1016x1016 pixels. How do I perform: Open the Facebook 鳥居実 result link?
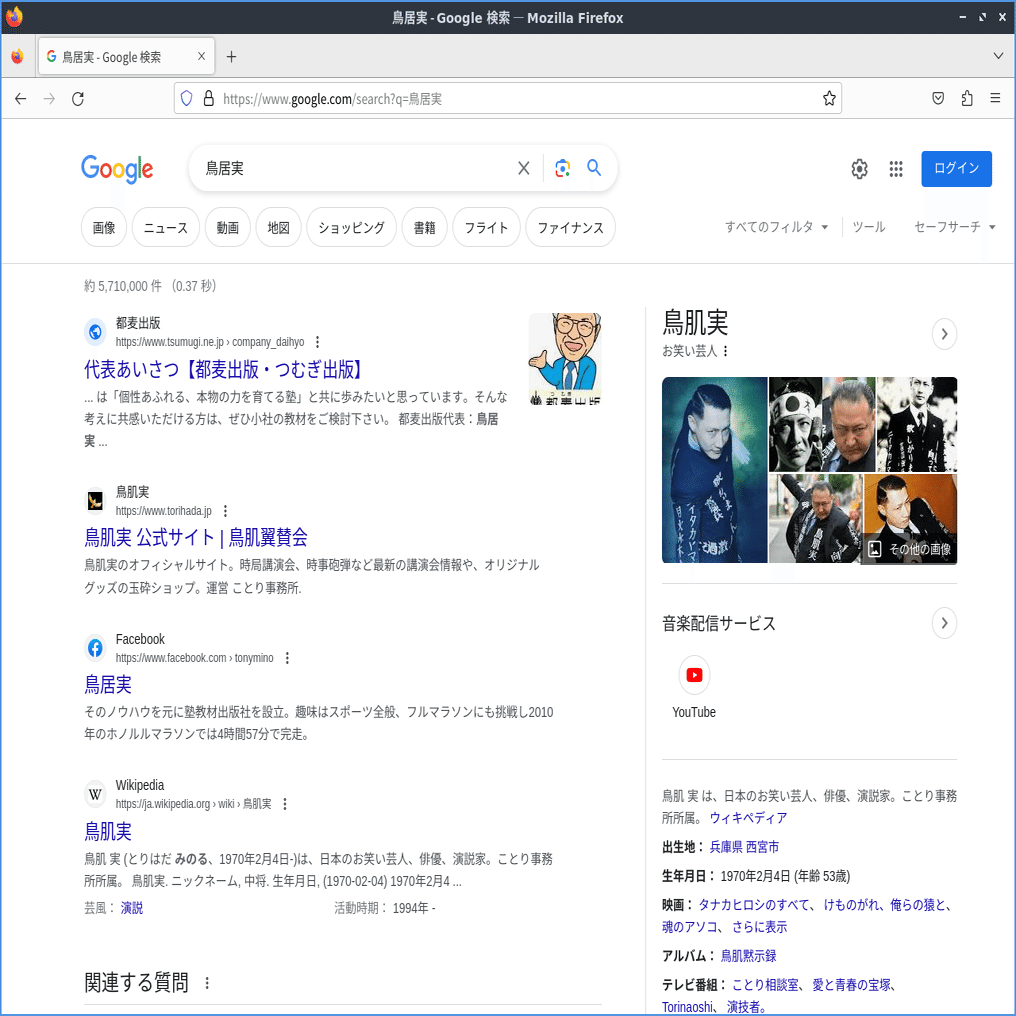point(108,684)
